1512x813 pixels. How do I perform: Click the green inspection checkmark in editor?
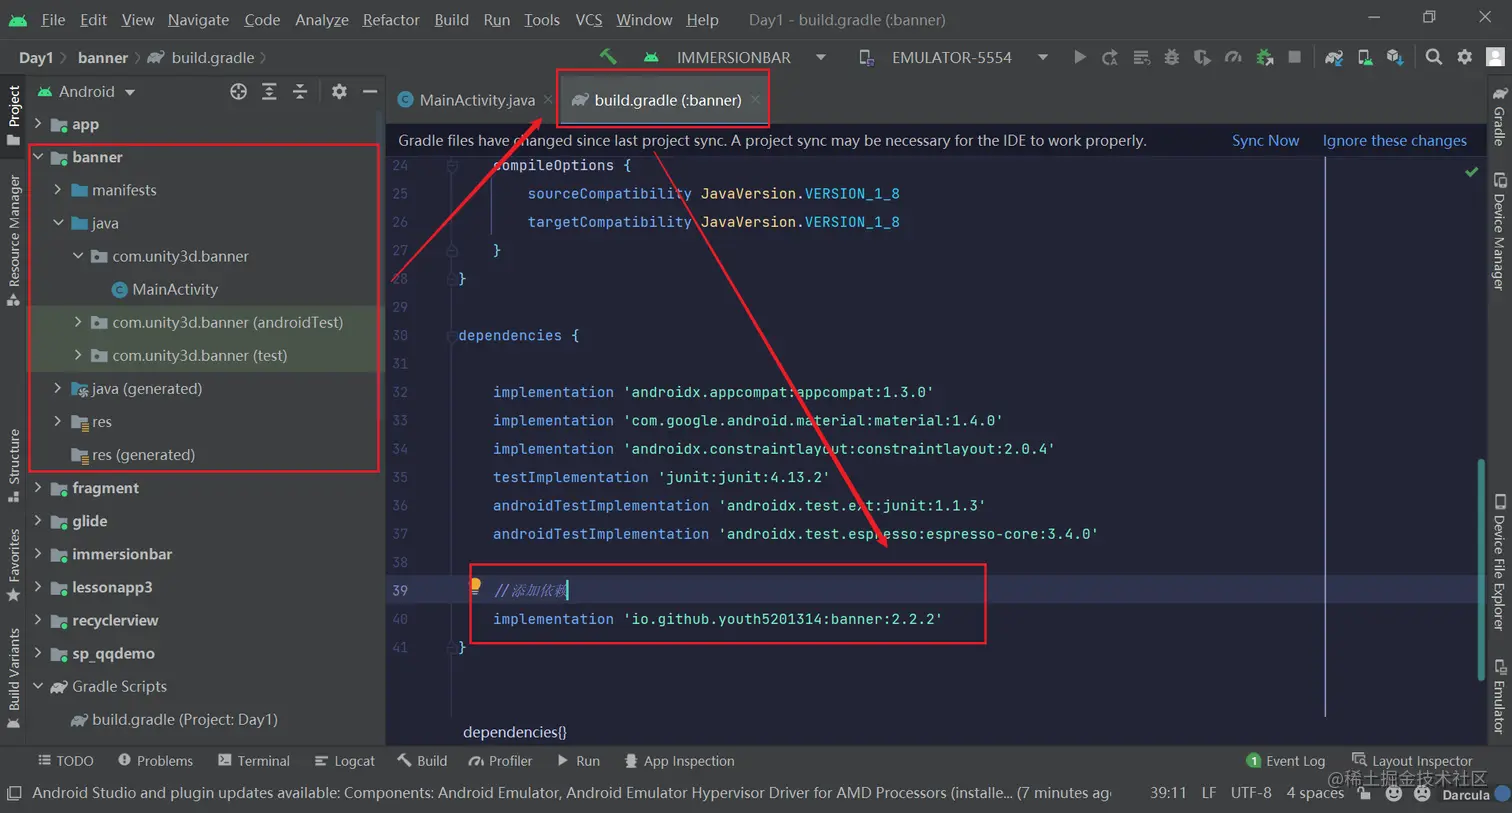1472,172
